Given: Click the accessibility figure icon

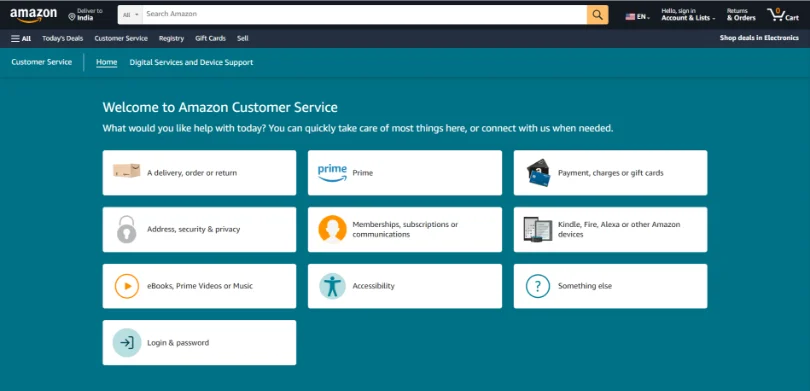Looking at the screenshot, I should 332,286.
